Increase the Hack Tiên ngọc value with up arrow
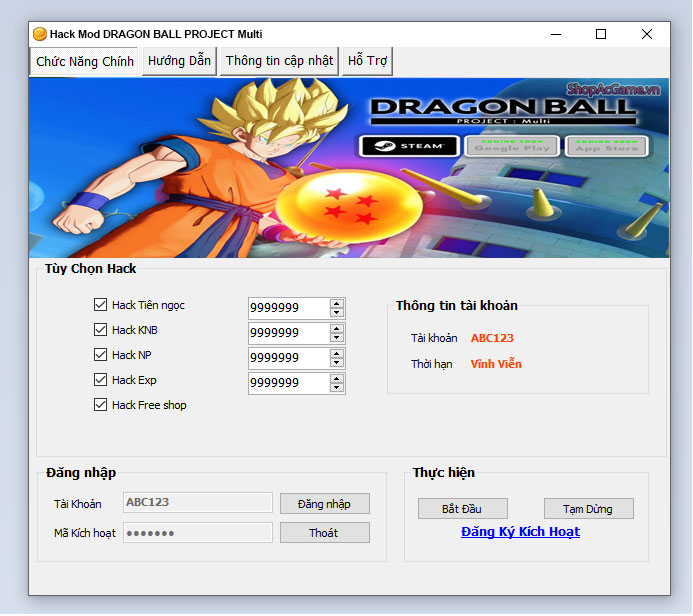Screen dimensions: 693x616 click(x=337, y=304)
